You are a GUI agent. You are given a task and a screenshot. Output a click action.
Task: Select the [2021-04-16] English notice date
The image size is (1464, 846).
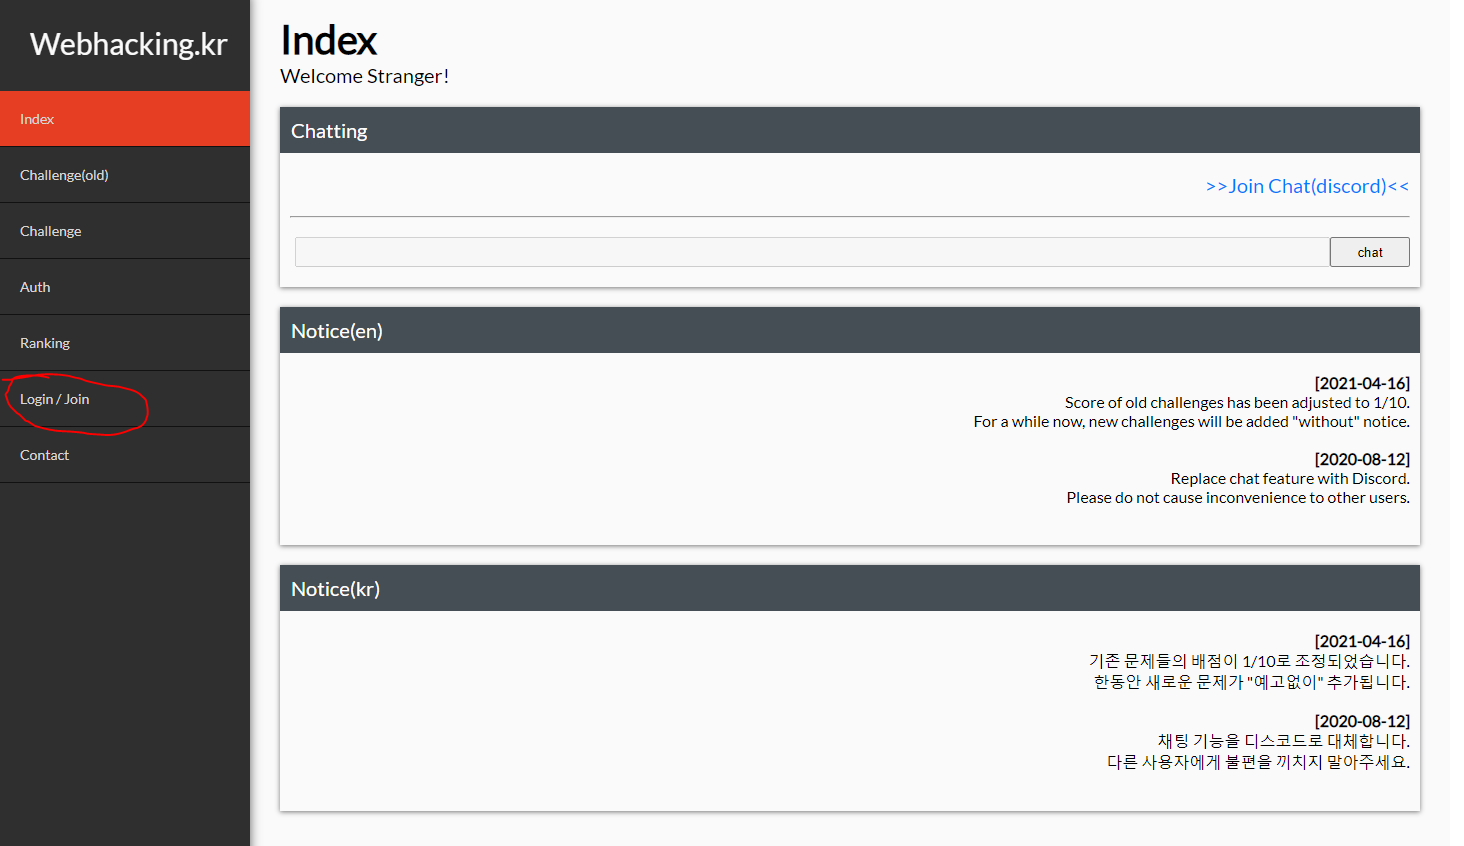click(x=1362, y=383)
